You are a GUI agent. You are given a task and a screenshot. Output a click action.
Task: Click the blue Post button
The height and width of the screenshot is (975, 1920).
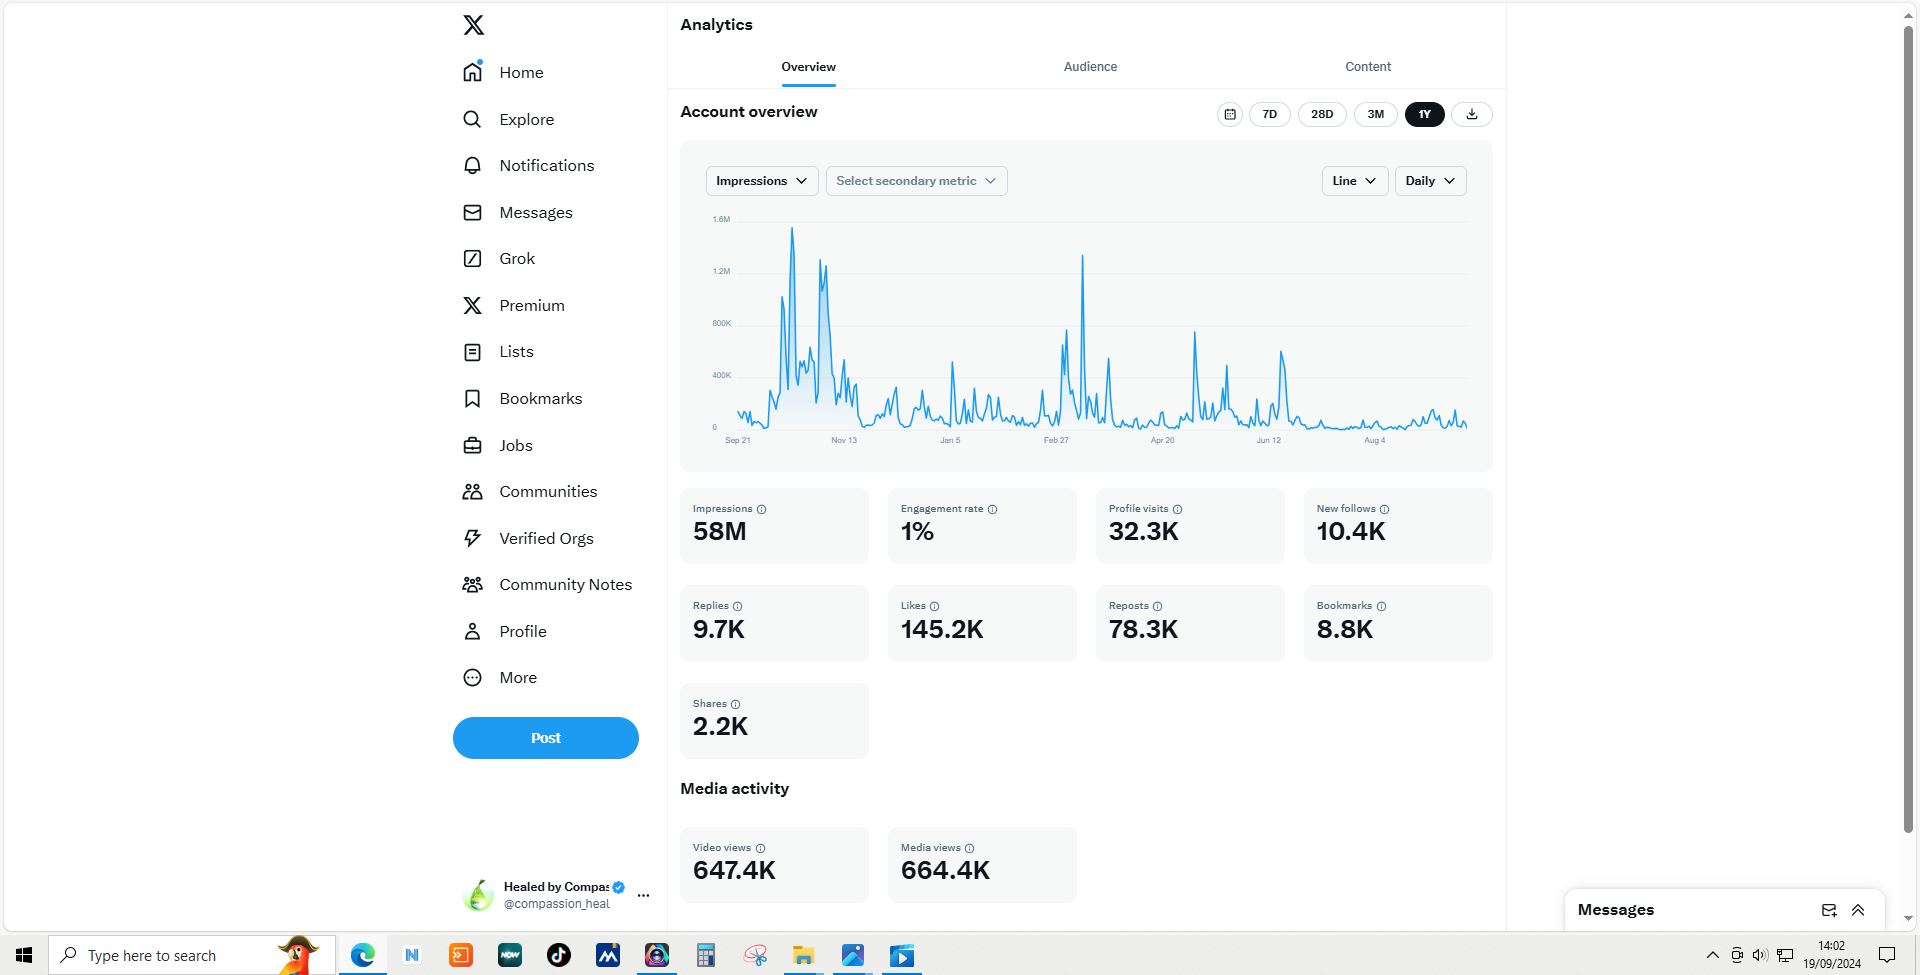click(545, 738)
